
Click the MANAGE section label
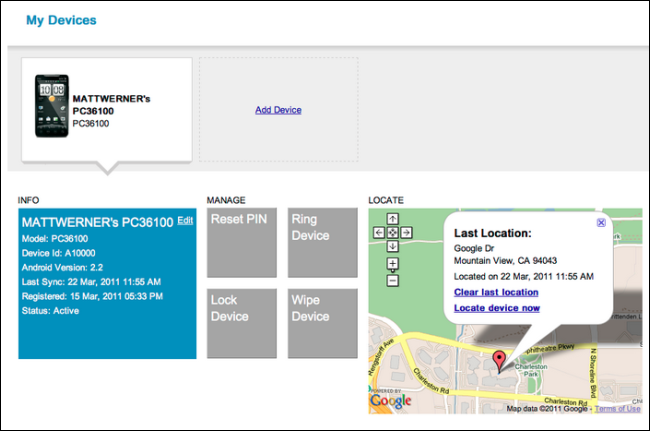[x=226, y=200]
